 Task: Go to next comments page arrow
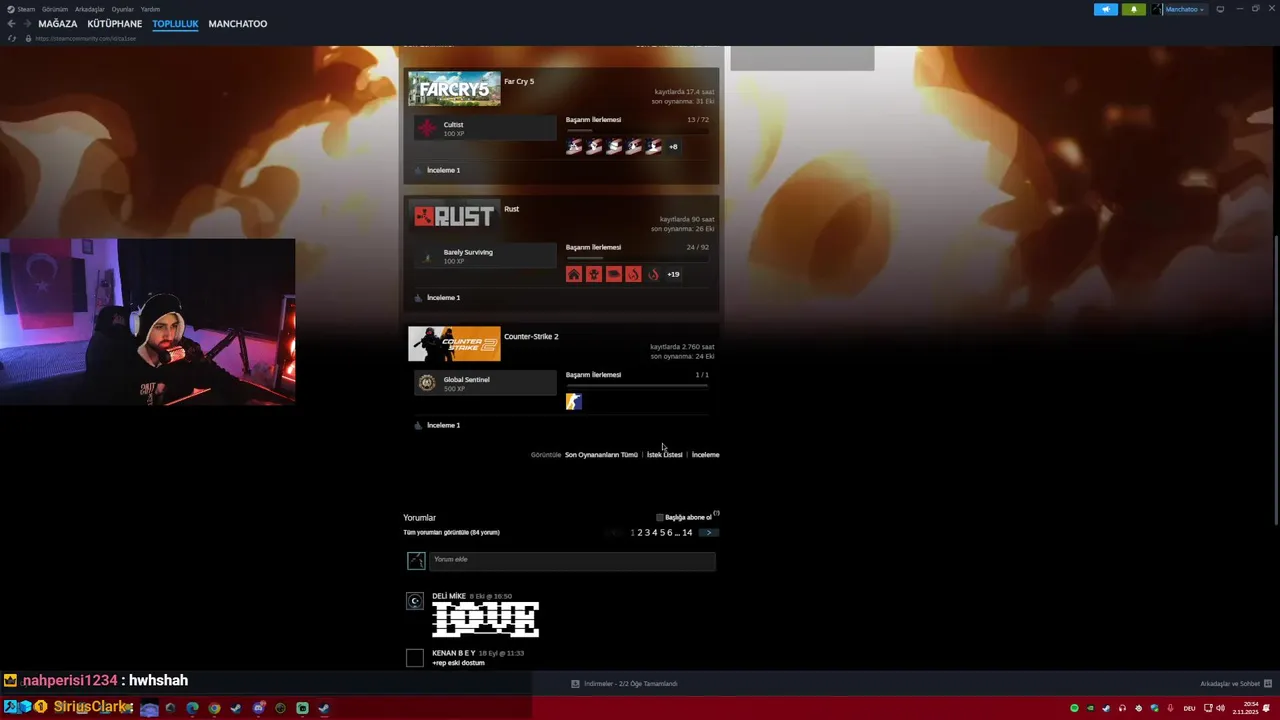pyautogui.click(x=708, y=533)
